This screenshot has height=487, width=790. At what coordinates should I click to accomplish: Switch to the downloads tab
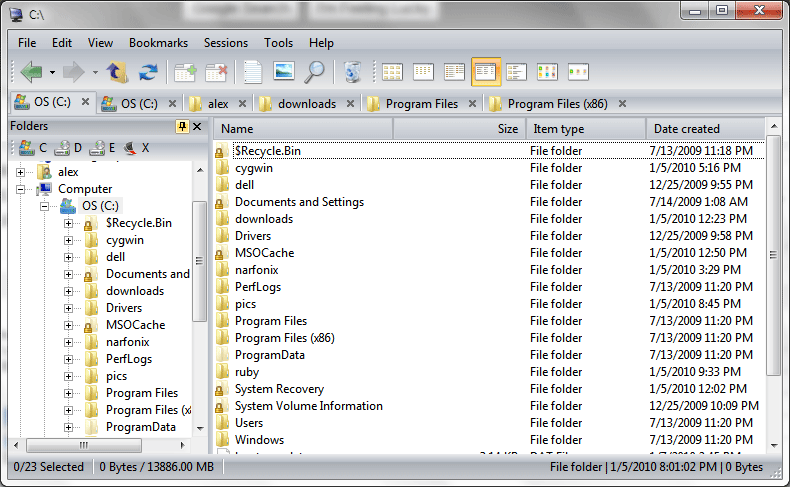(306, 104)
